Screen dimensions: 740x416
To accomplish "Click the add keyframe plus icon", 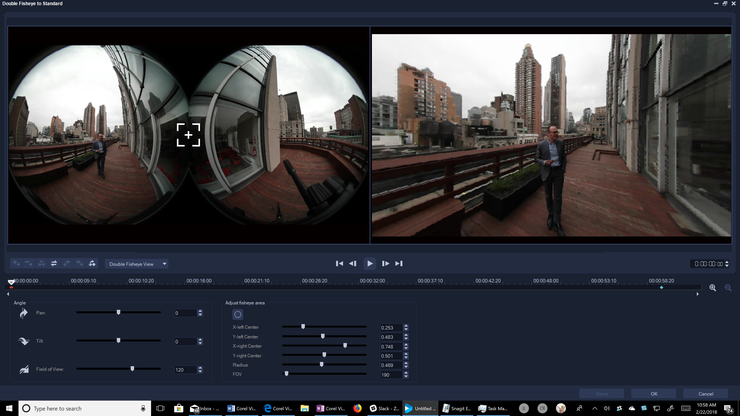I will coord(16,263).
